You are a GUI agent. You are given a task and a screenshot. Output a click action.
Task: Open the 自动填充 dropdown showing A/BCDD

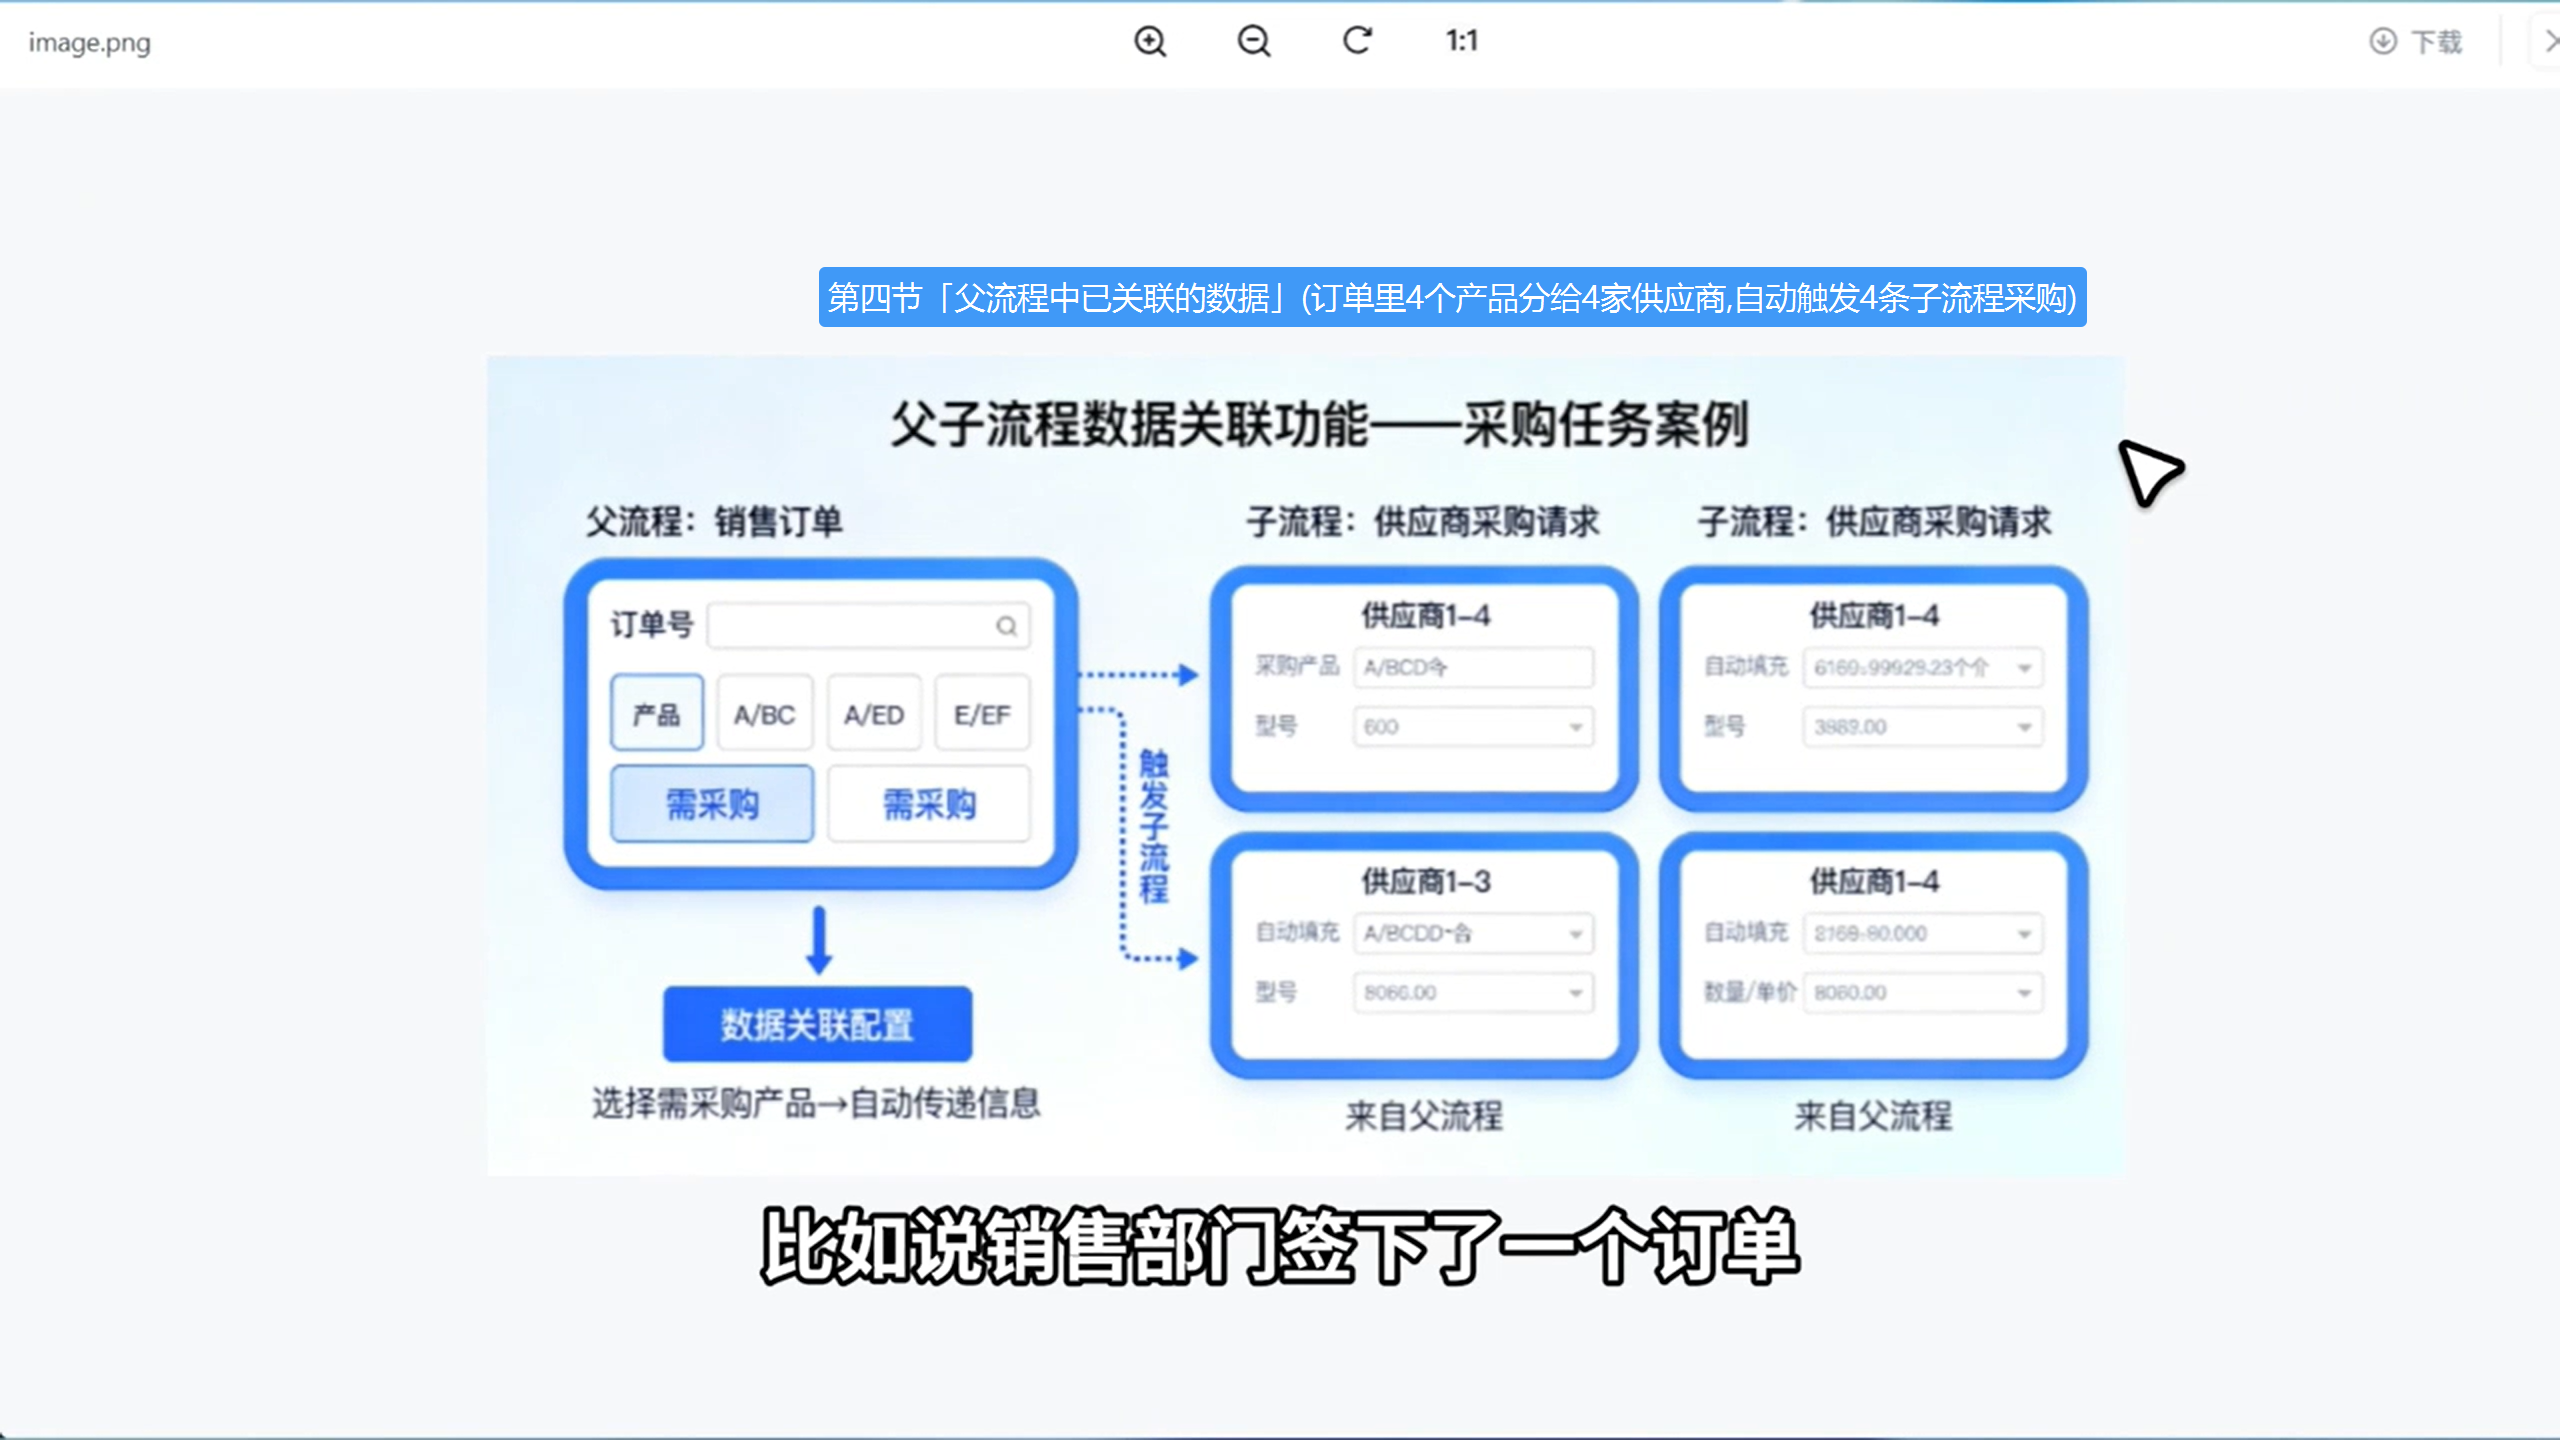coord(1474,933)
